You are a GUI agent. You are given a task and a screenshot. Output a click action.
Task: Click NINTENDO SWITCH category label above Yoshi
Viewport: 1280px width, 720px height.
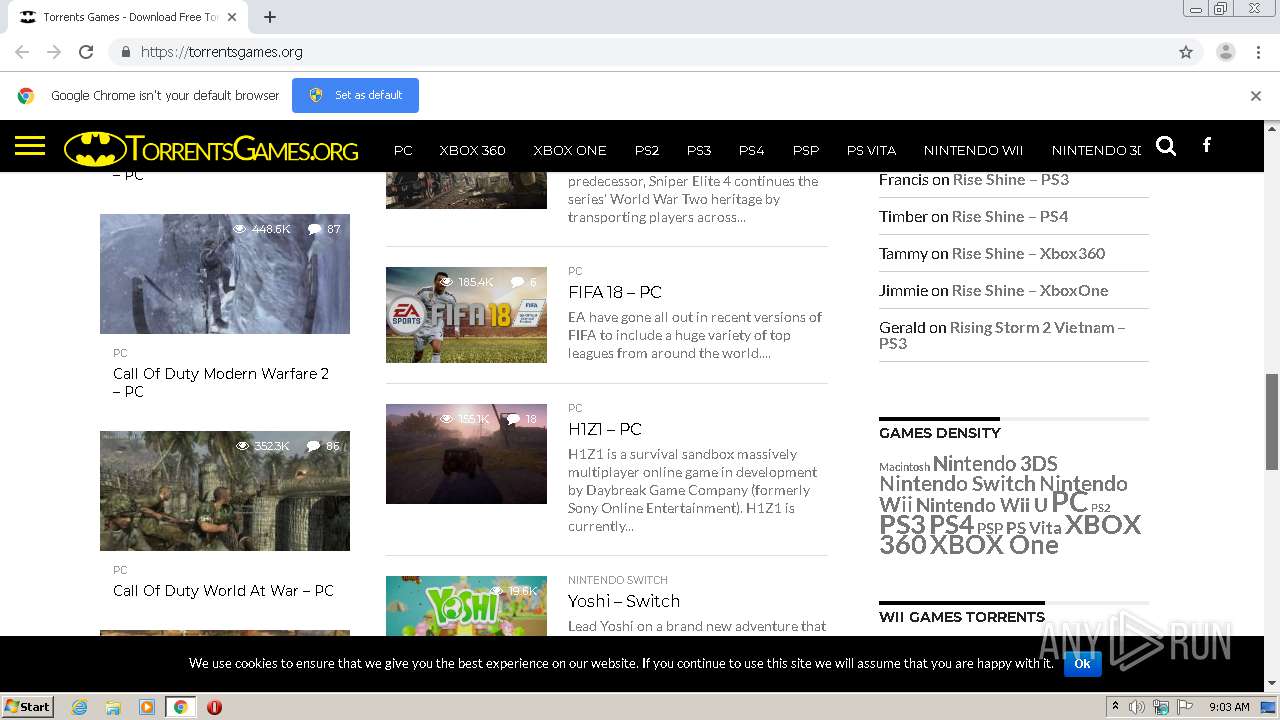(618, 580)
